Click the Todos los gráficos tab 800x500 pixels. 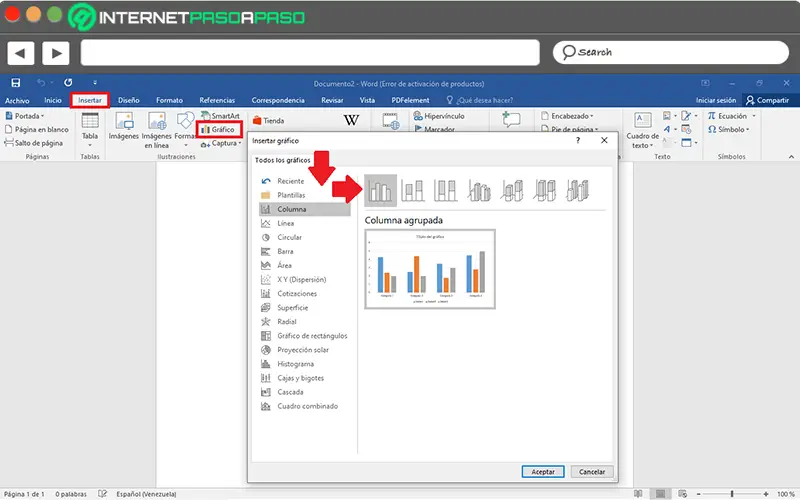[x=283, y=160]
